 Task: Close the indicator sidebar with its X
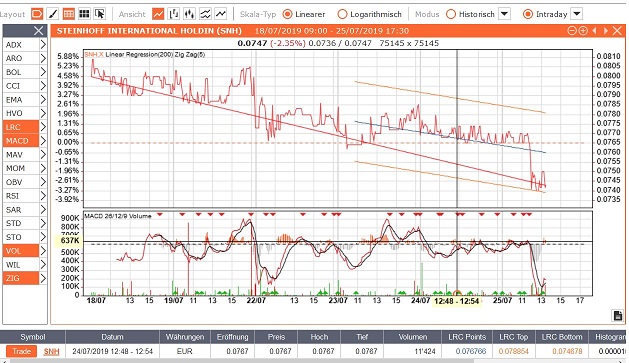click(39, 30)
